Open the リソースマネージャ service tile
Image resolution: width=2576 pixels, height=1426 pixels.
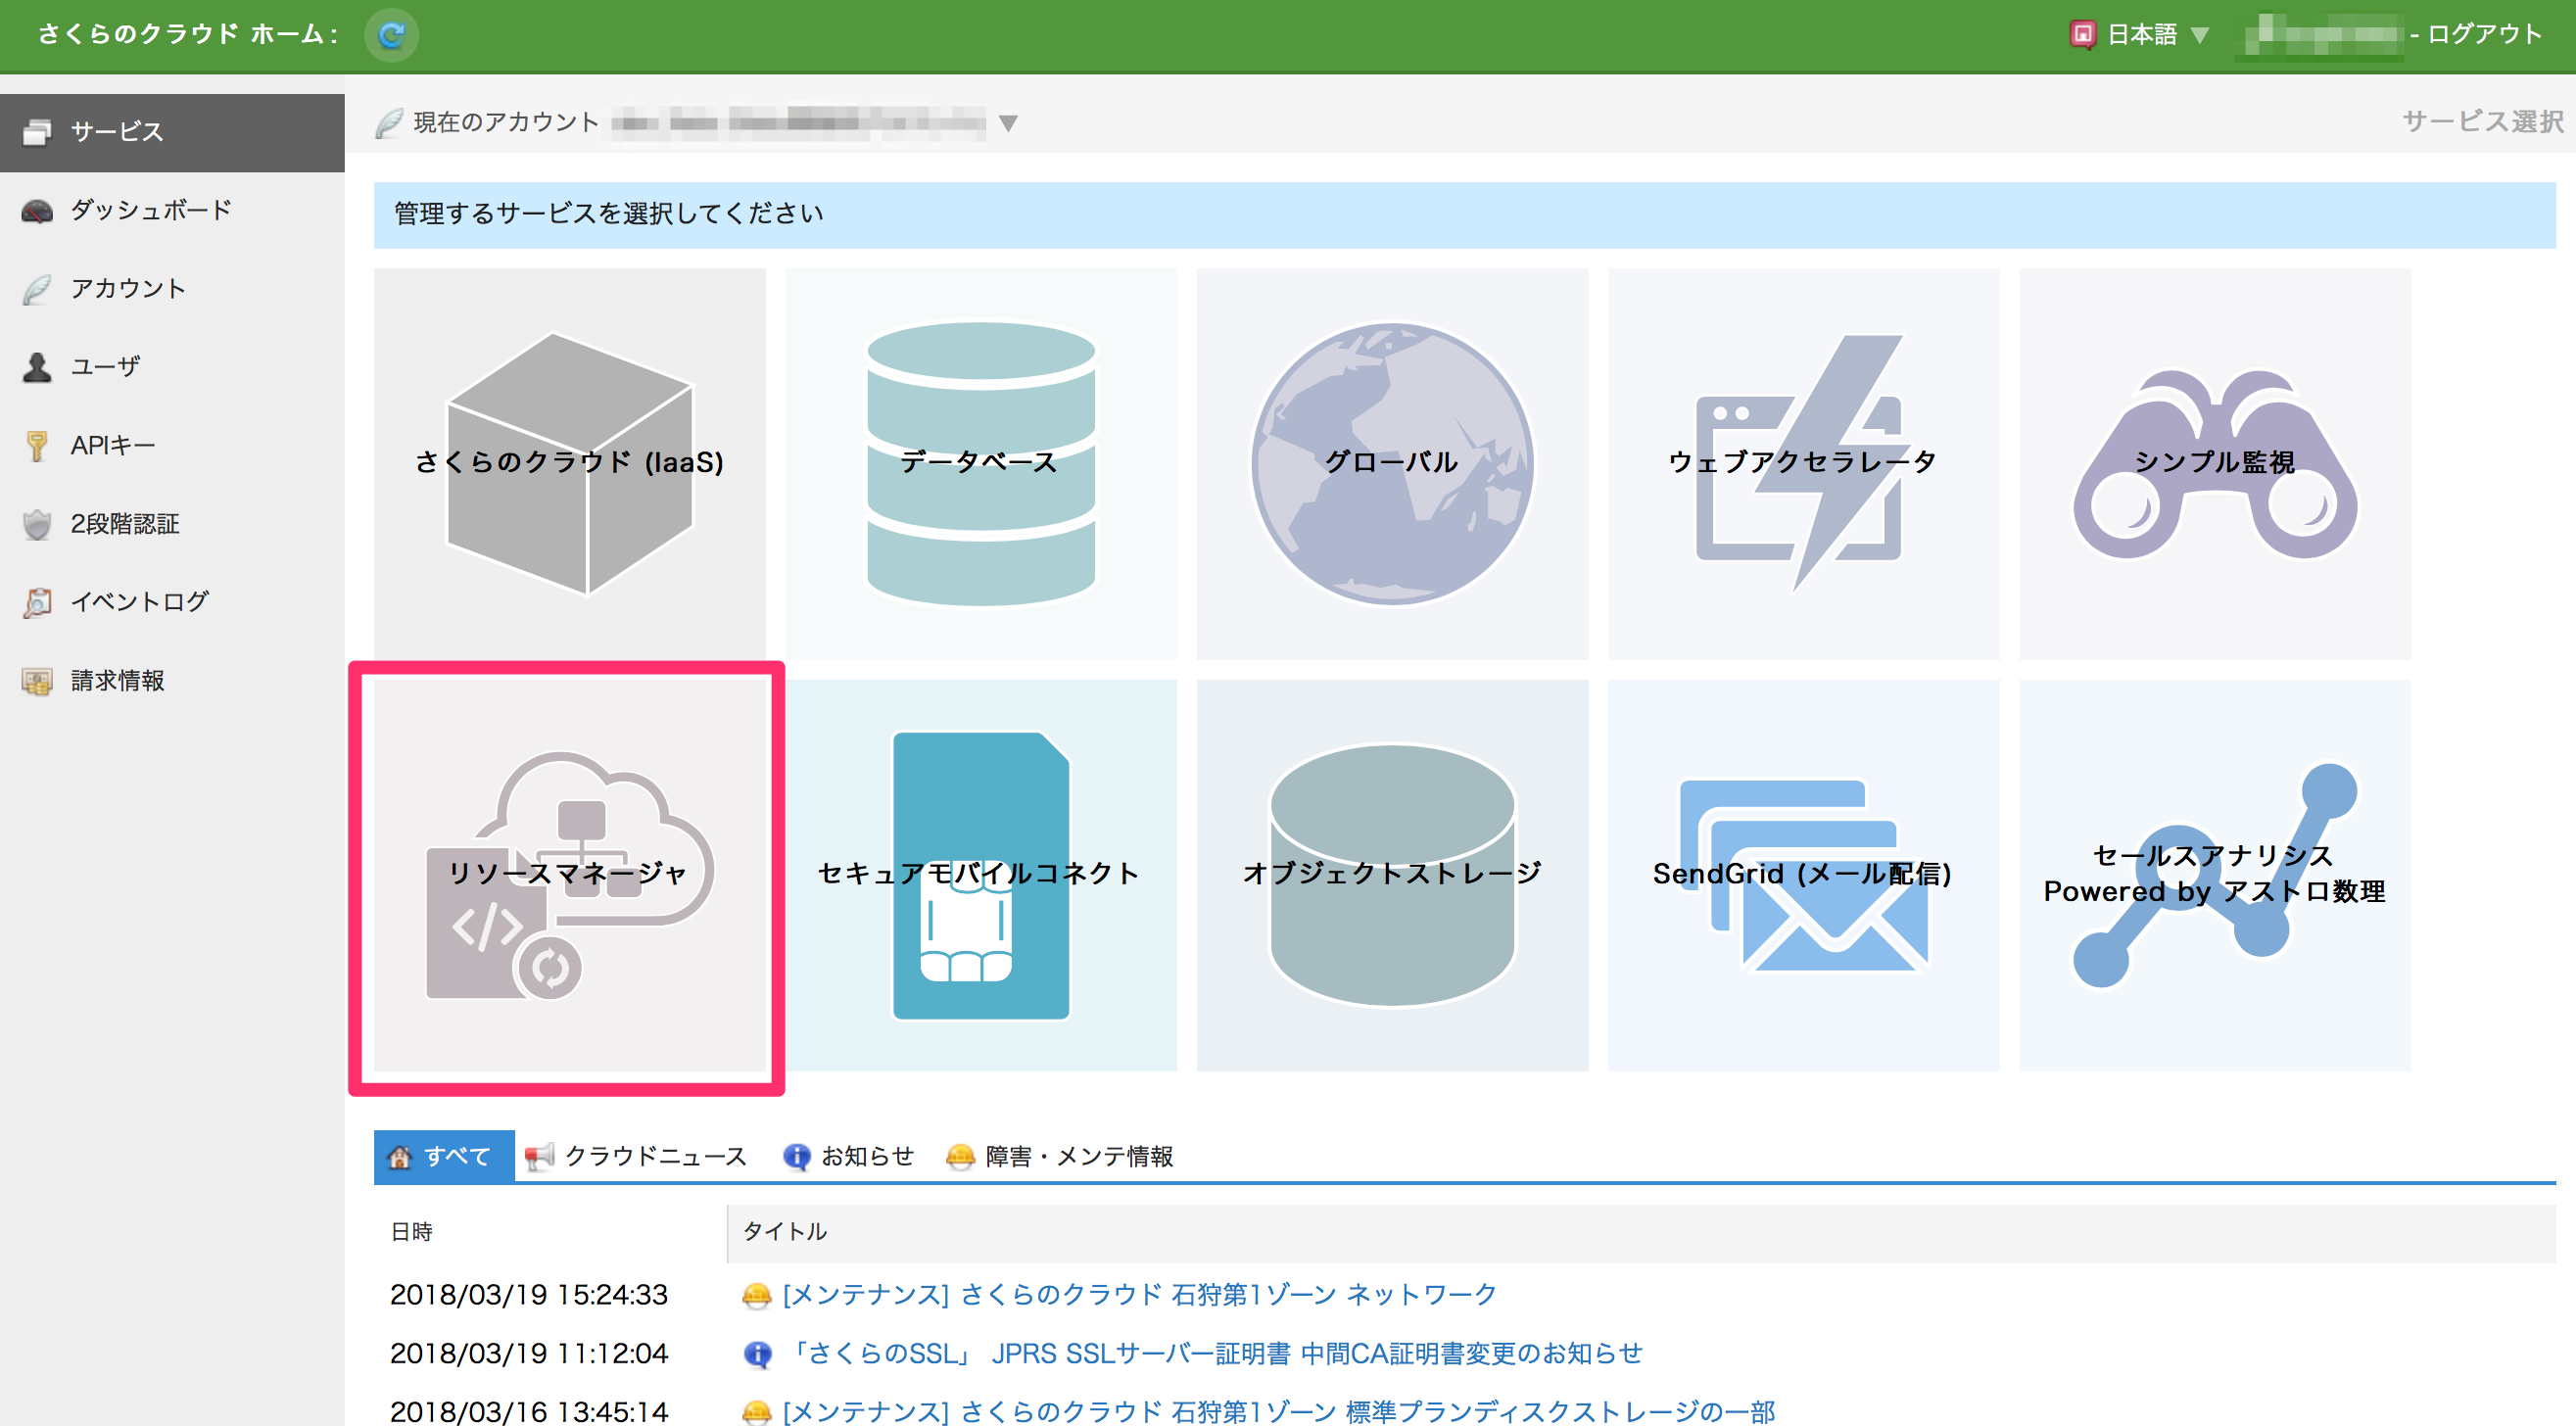pyautogui.click(x=570, y=875)
